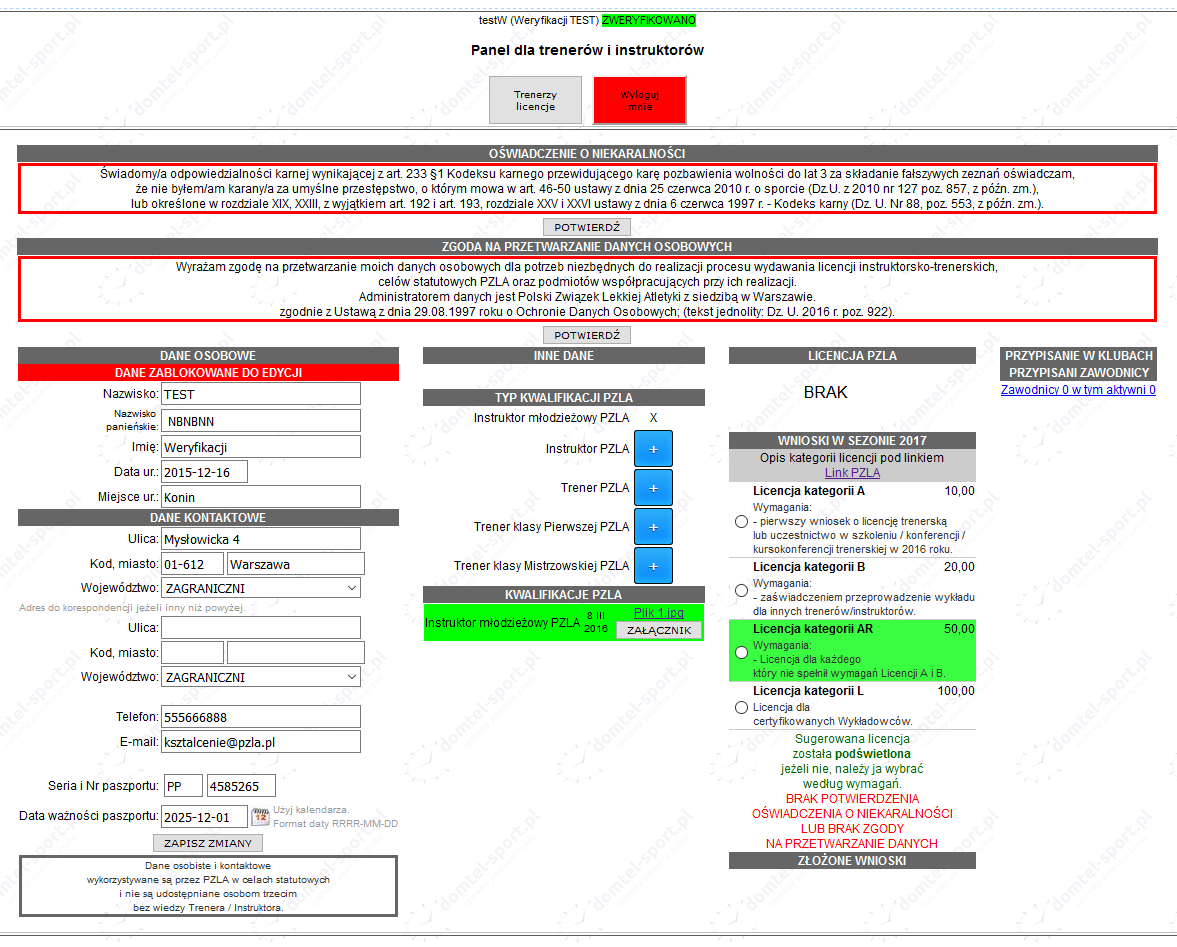1177x947 pixels.
Task: Click Licencja kategorii AR price 50,00
Action: tap(959, 629)
